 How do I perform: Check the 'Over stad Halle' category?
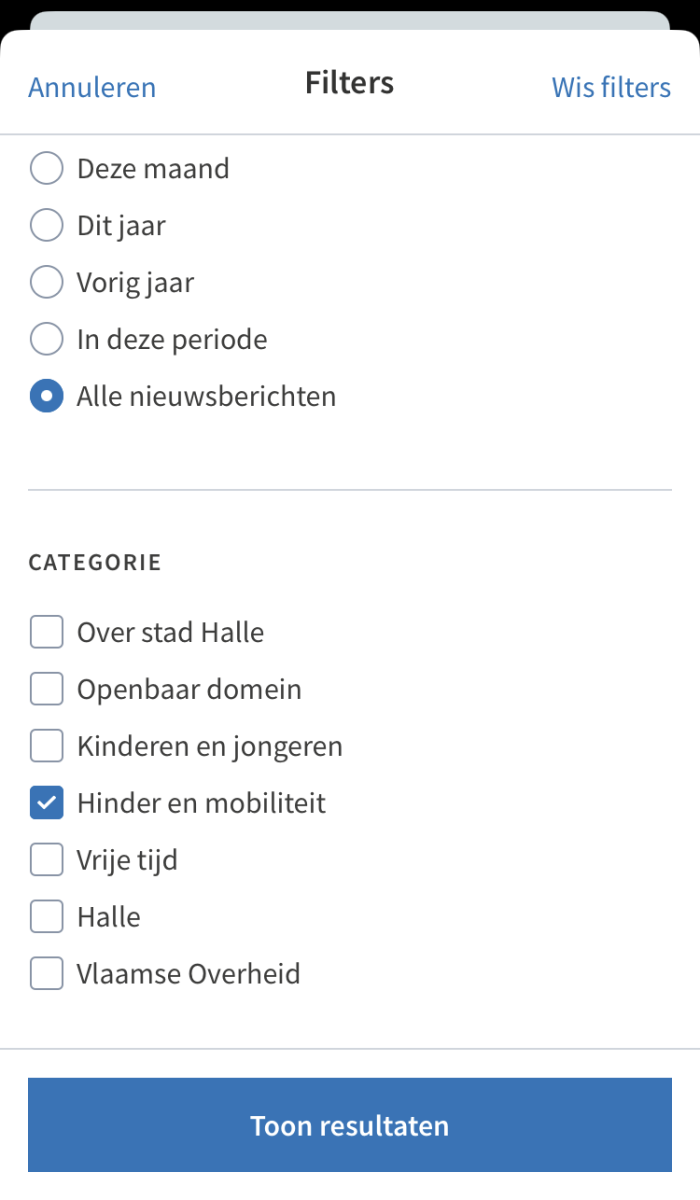click(x=45, y=632)
